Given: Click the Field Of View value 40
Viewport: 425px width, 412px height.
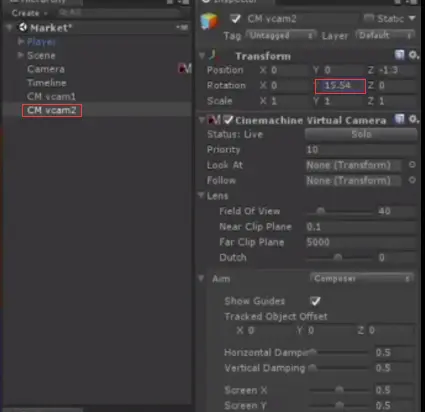Looking at the screenshot, I should click(x=396, y=211).
